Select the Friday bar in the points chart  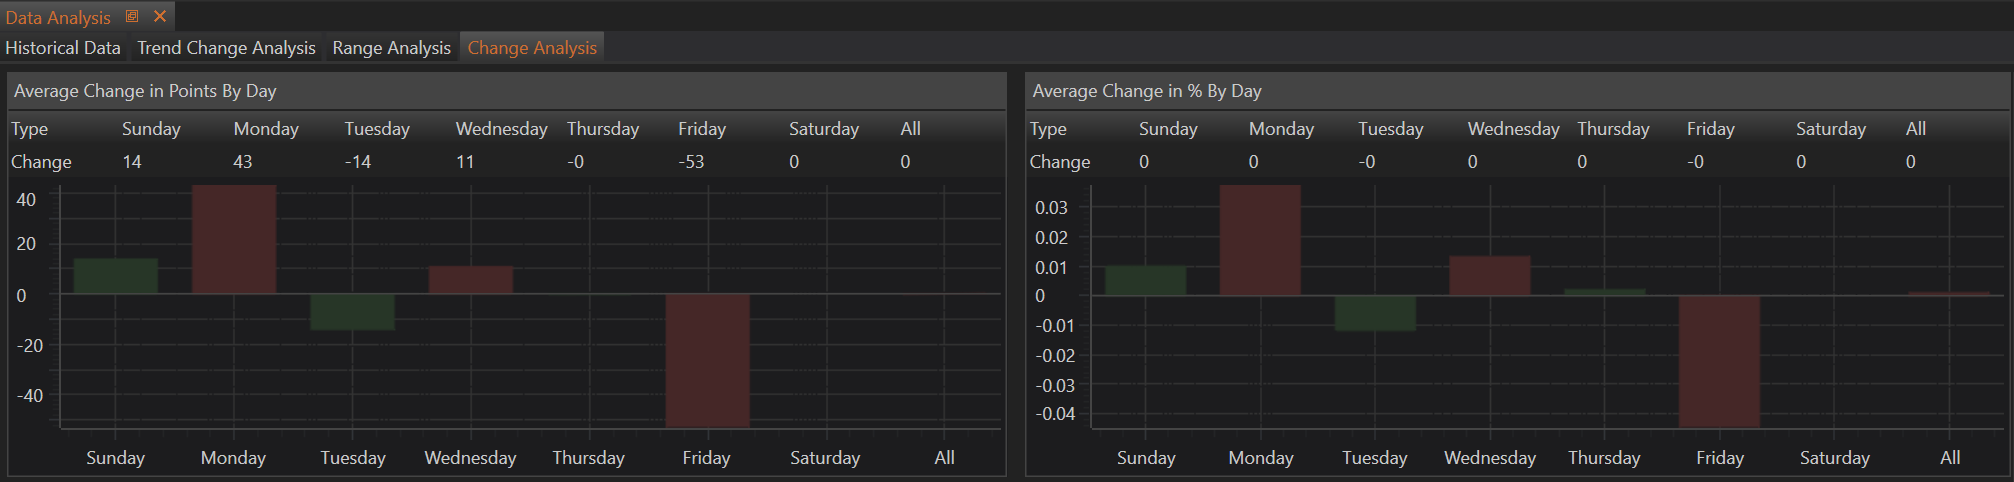pos(708,360)
